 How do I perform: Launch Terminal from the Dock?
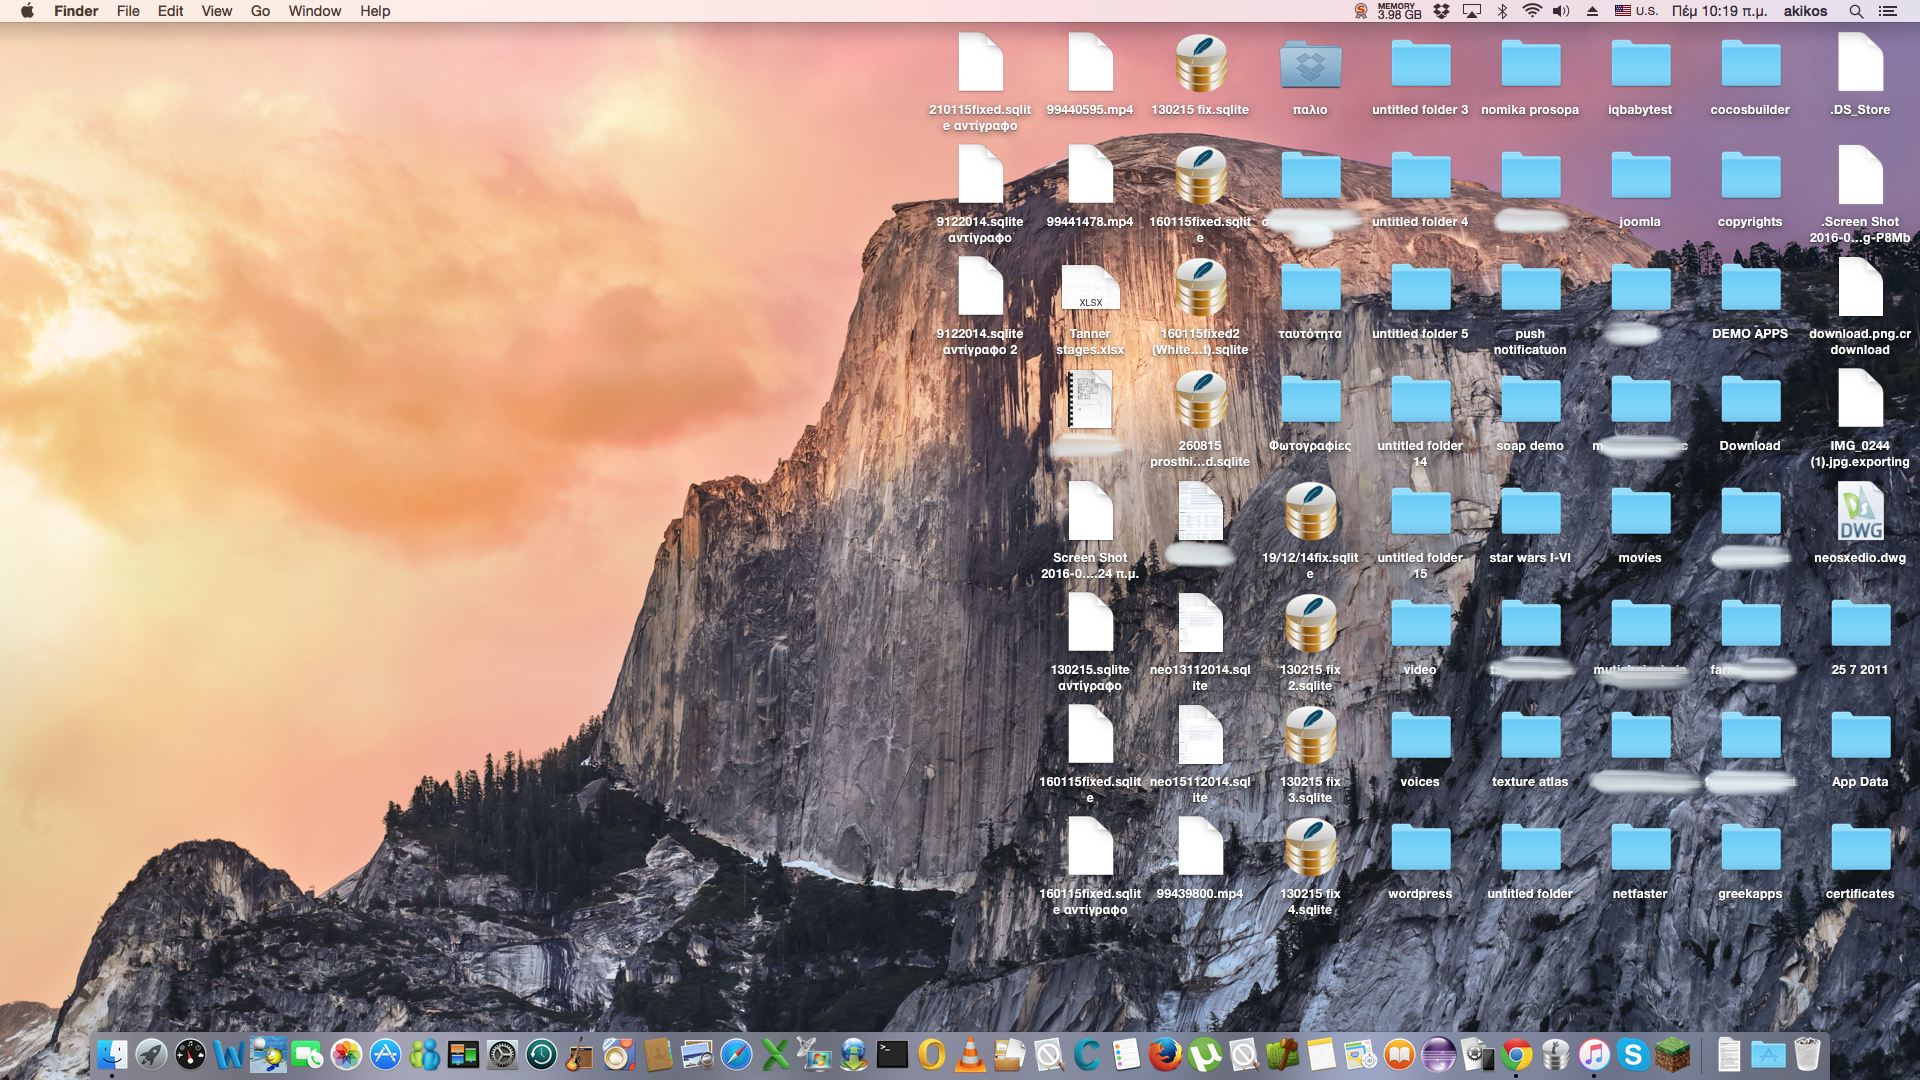point(892,1054)
